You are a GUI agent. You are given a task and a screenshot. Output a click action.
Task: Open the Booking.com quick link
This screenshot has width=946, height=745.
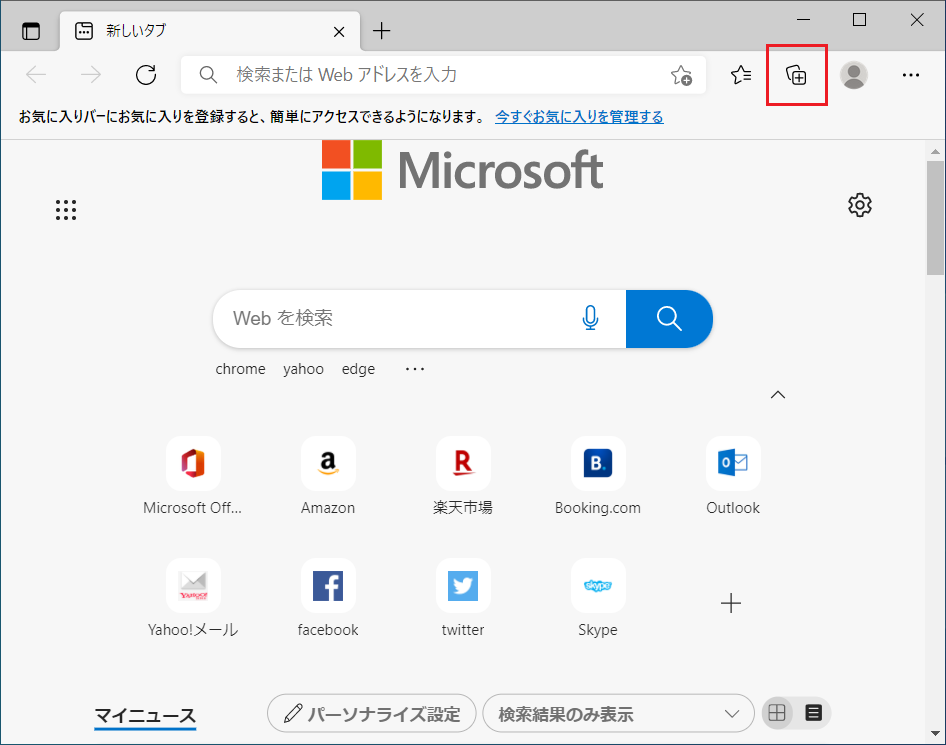(598, 475)
